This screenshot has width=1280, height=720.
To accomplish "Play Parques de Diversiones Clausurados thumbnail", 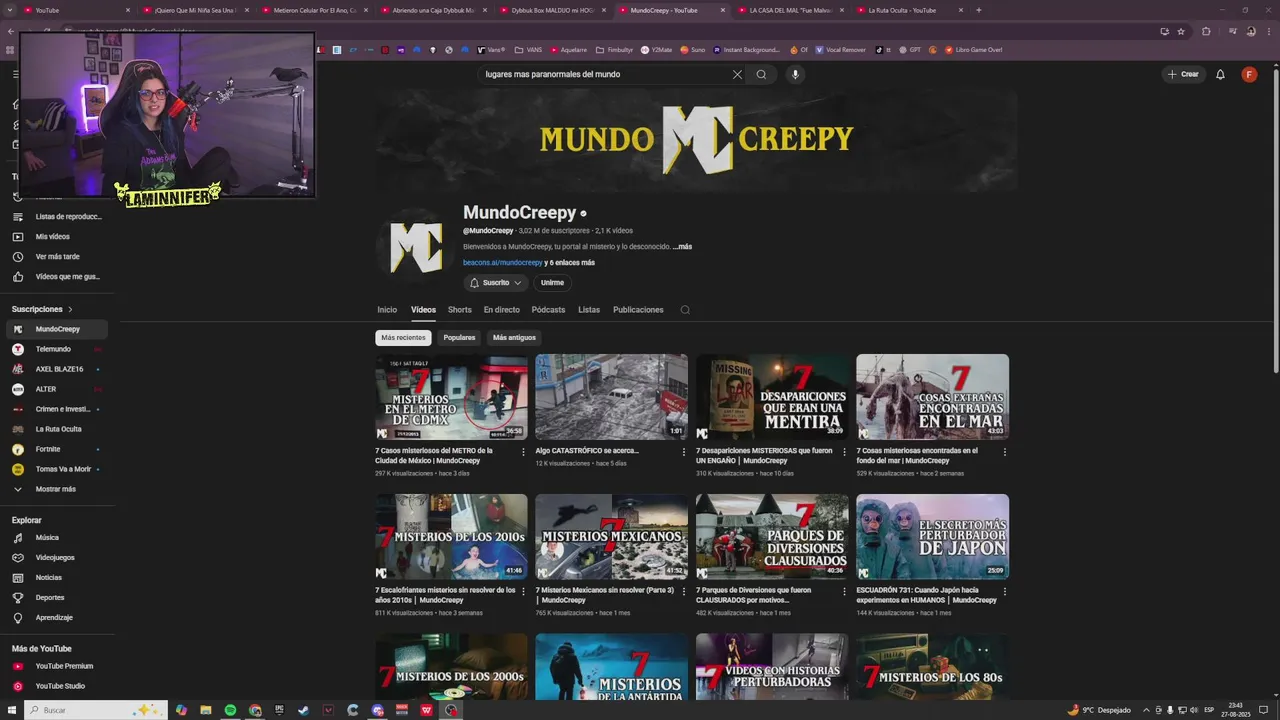I will tap(772, 536).
